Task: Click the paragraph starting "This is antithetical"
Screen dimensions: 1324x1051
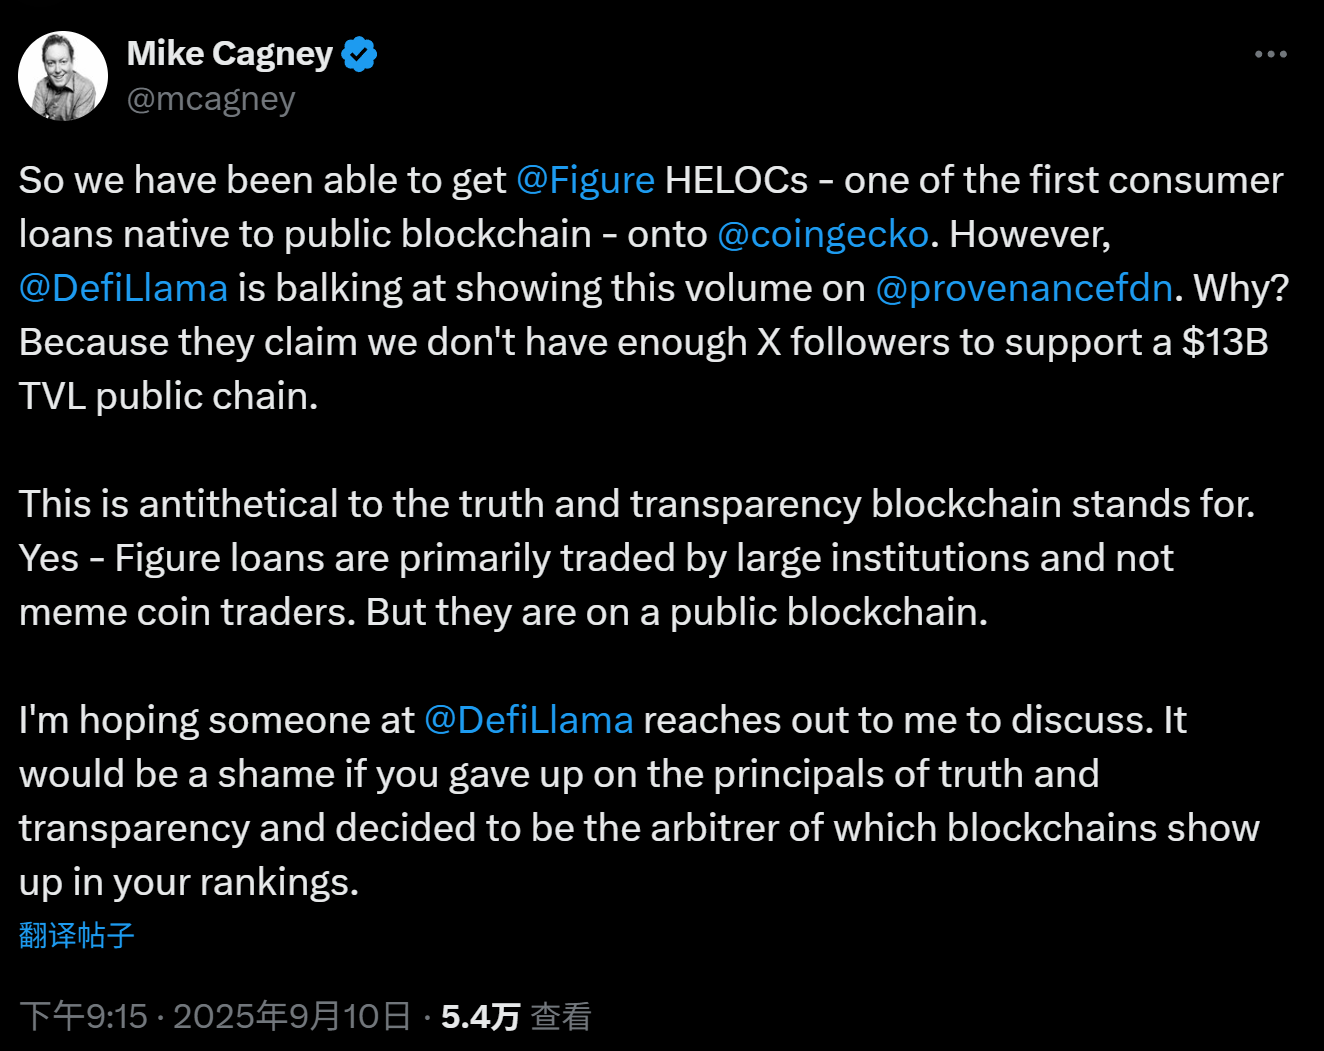Action: coord(600,558)
